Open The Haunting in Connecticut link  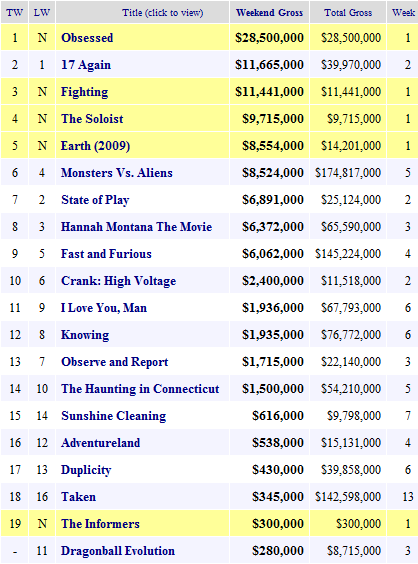tap(140, 389)
